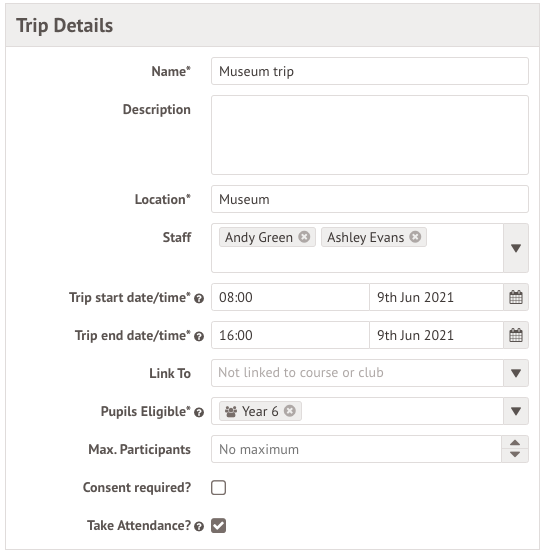The width and height of the screenshot is (548, 559).
Task: Open calendar for trip end date
Action: (x=516, y=335)
